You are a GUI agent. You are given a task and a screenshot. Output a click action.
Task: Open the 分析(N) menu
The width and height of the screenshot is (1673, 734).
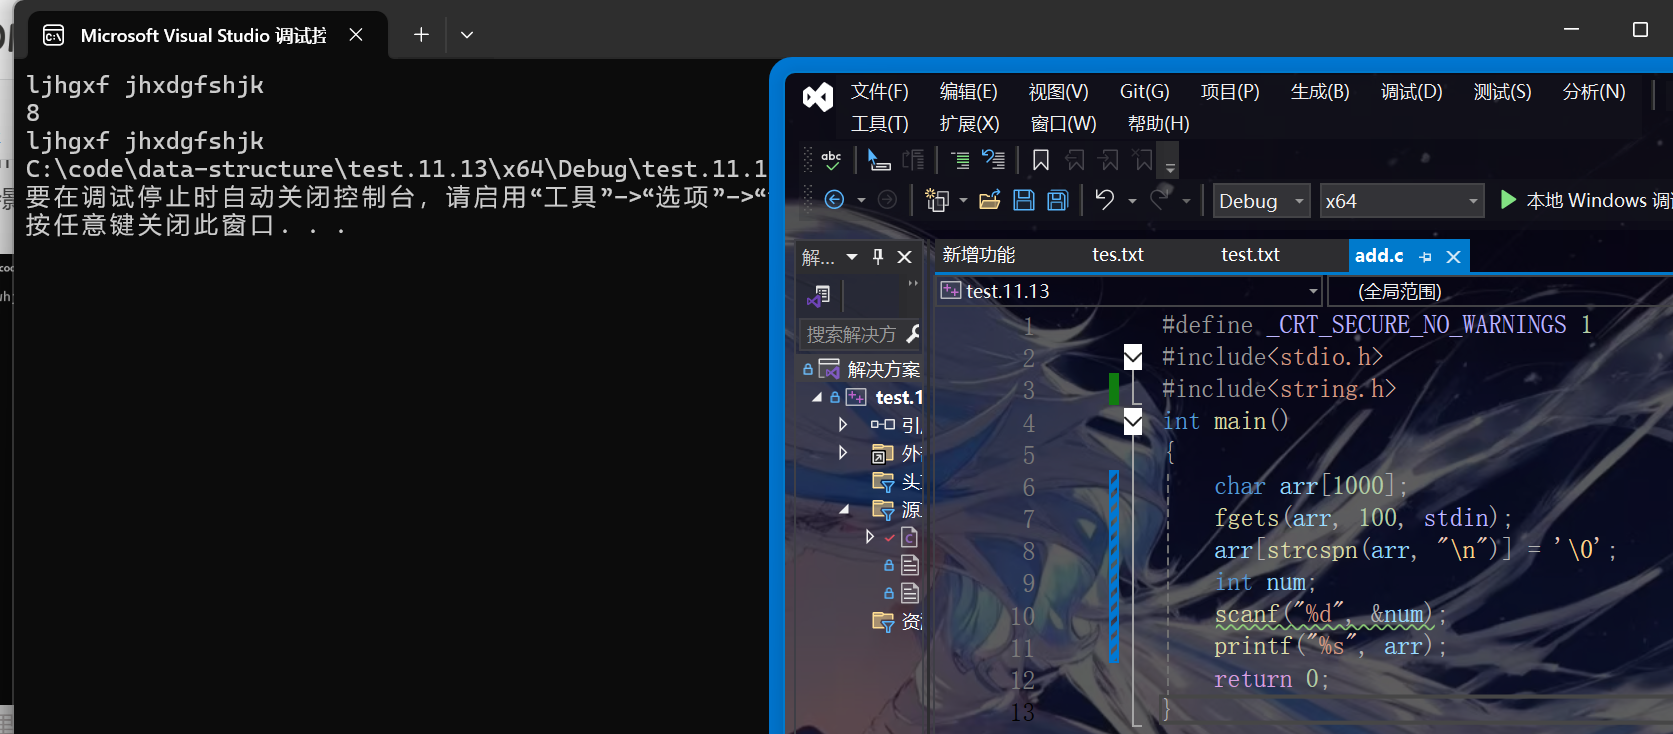pyautogui.click(x=1594, y=92)
